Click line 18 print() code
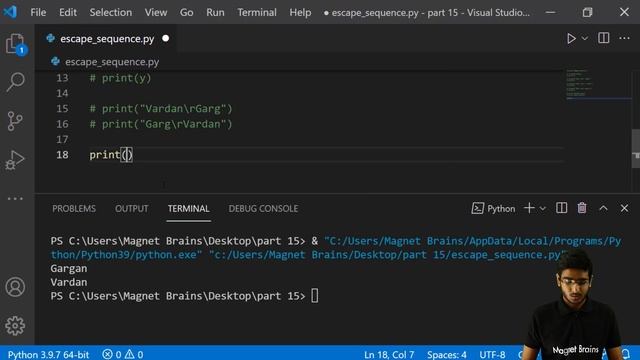Screen dimensions: 640x360 click(x=111, y=155)
